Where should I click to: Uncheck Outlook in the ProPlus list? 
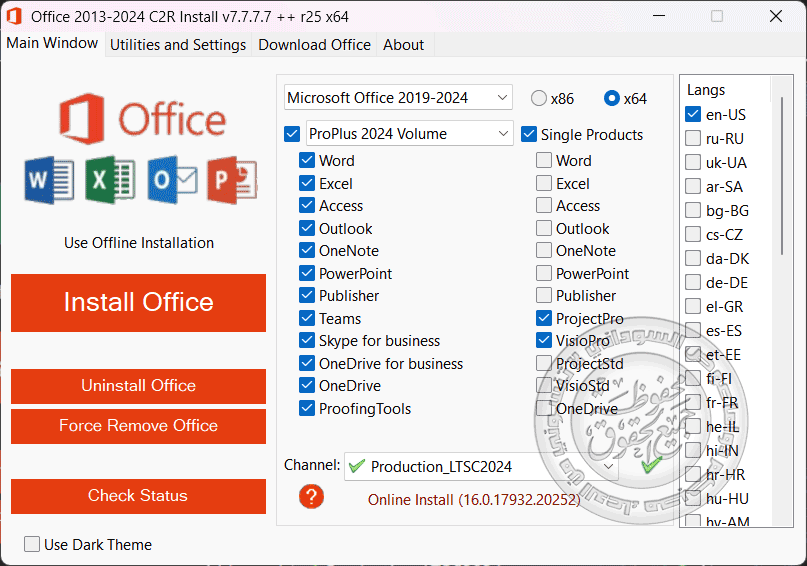coord(307,228)
